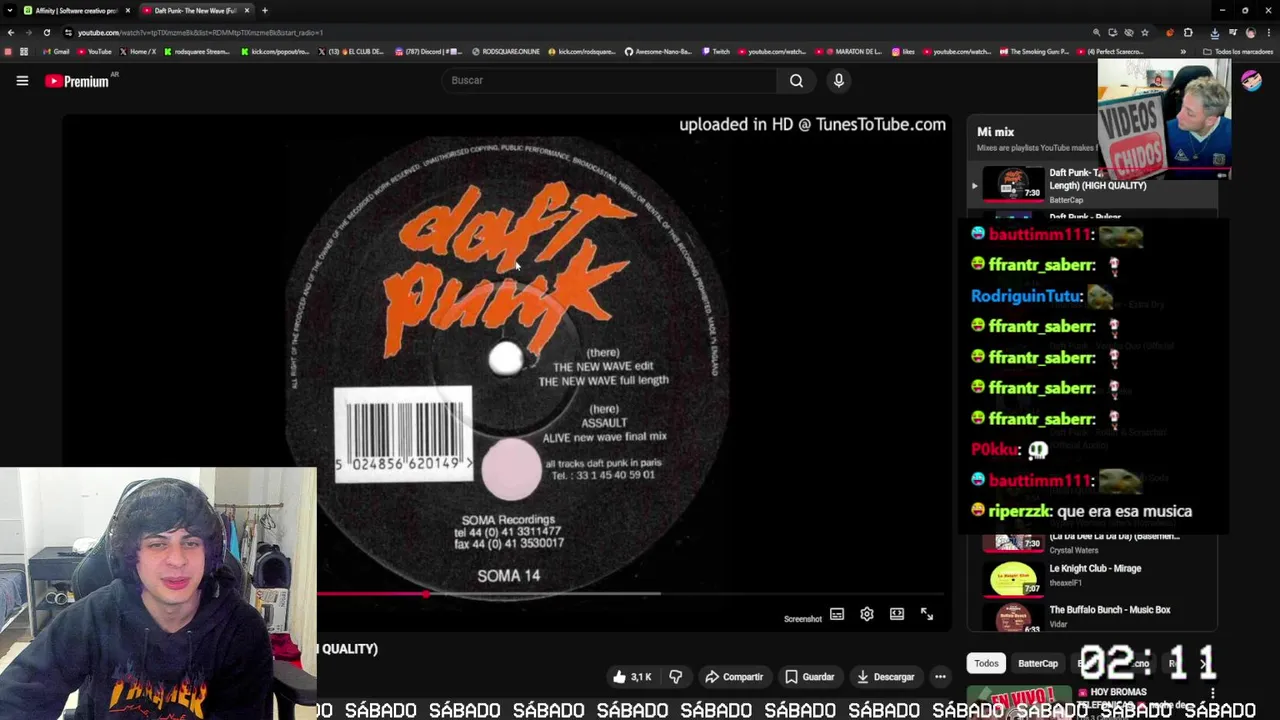Open the YouTube bookmark

pos(95,51)
